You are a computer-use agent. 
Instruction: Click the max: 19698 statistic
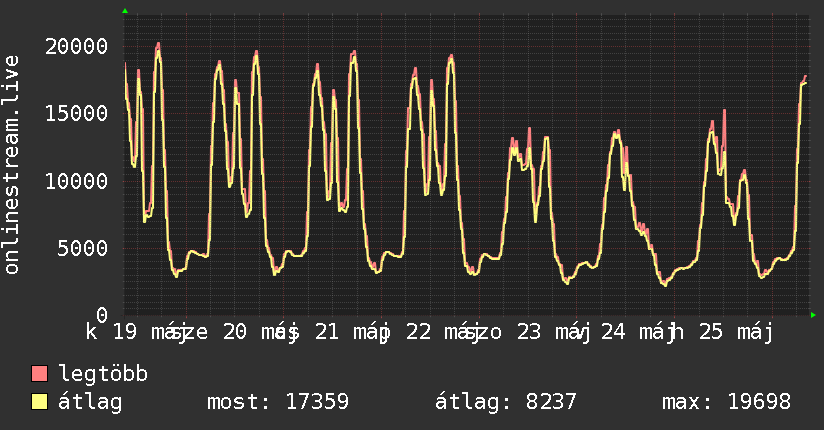726,402
